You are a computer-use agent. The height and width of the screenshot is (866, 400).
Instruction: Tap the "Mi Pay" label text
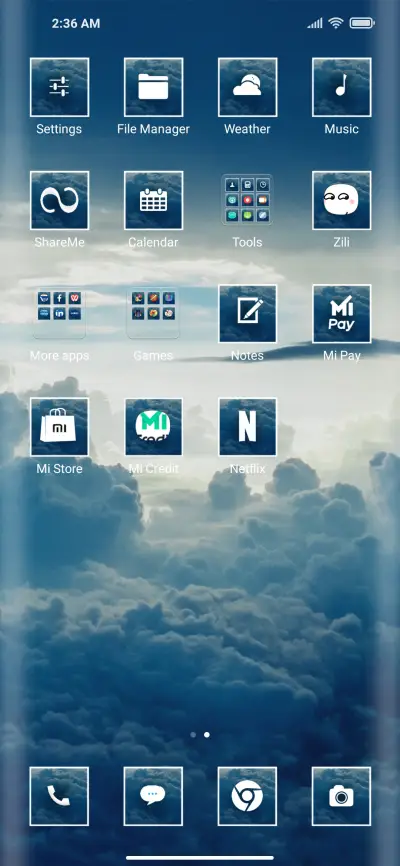(x=341, y=356)
